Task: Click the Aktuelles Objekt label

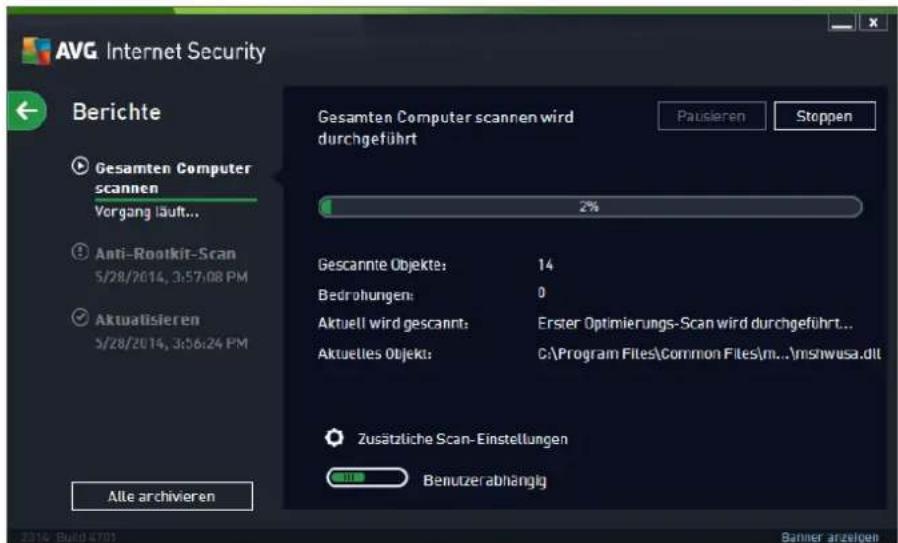Action: (375, 354)
